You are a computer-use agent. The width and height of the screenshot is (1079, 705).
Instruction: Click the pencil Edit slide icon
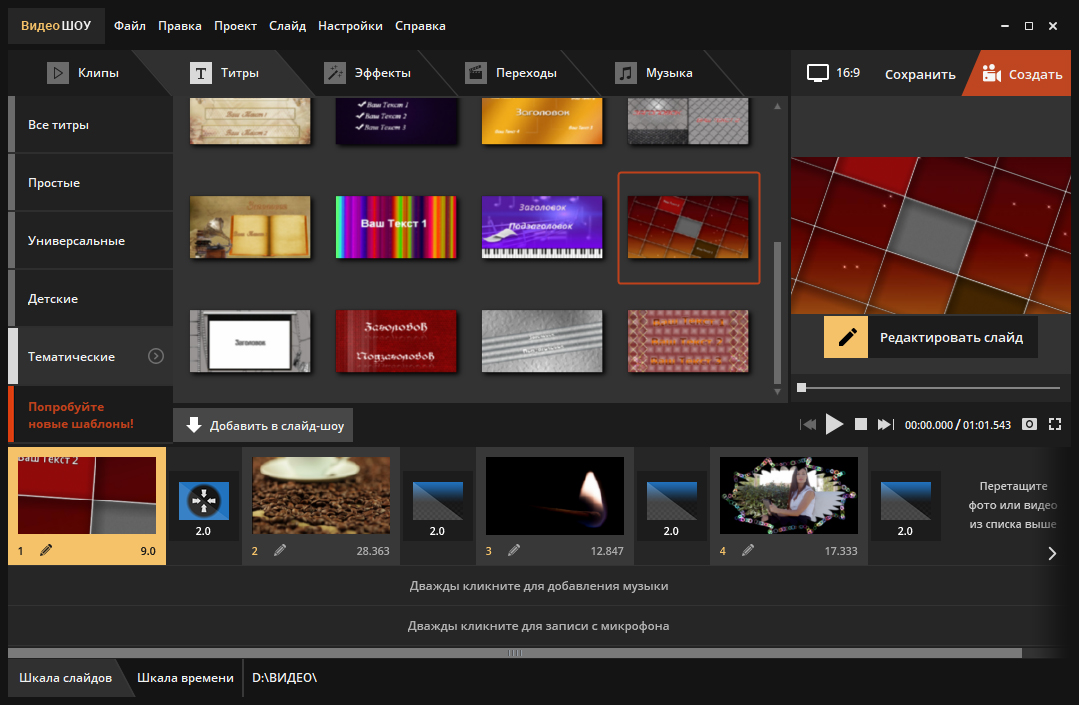846,337
